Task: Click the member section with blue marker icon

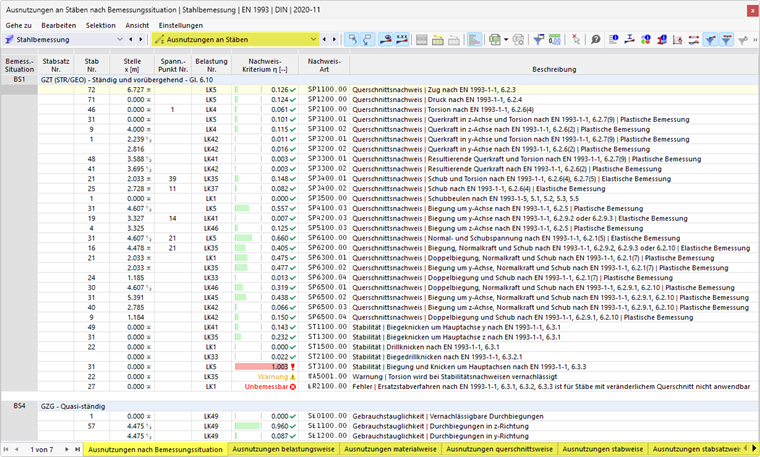Action: [630, 40]
